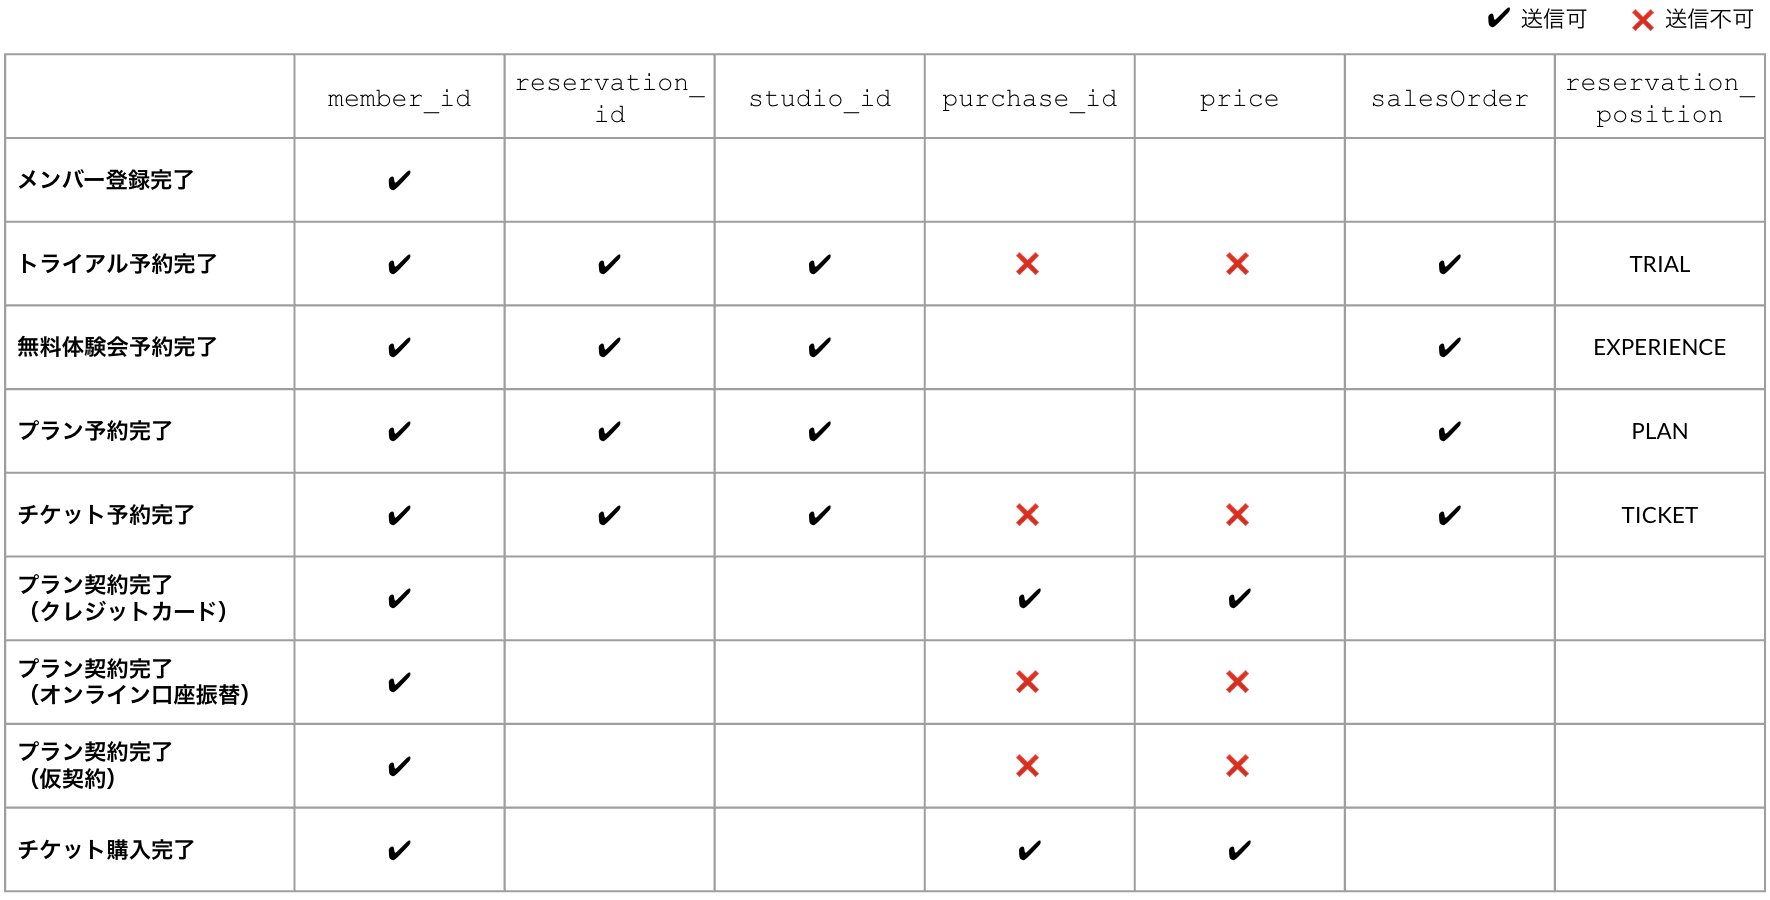Click the TICKET cell value

coord(1659,515)
